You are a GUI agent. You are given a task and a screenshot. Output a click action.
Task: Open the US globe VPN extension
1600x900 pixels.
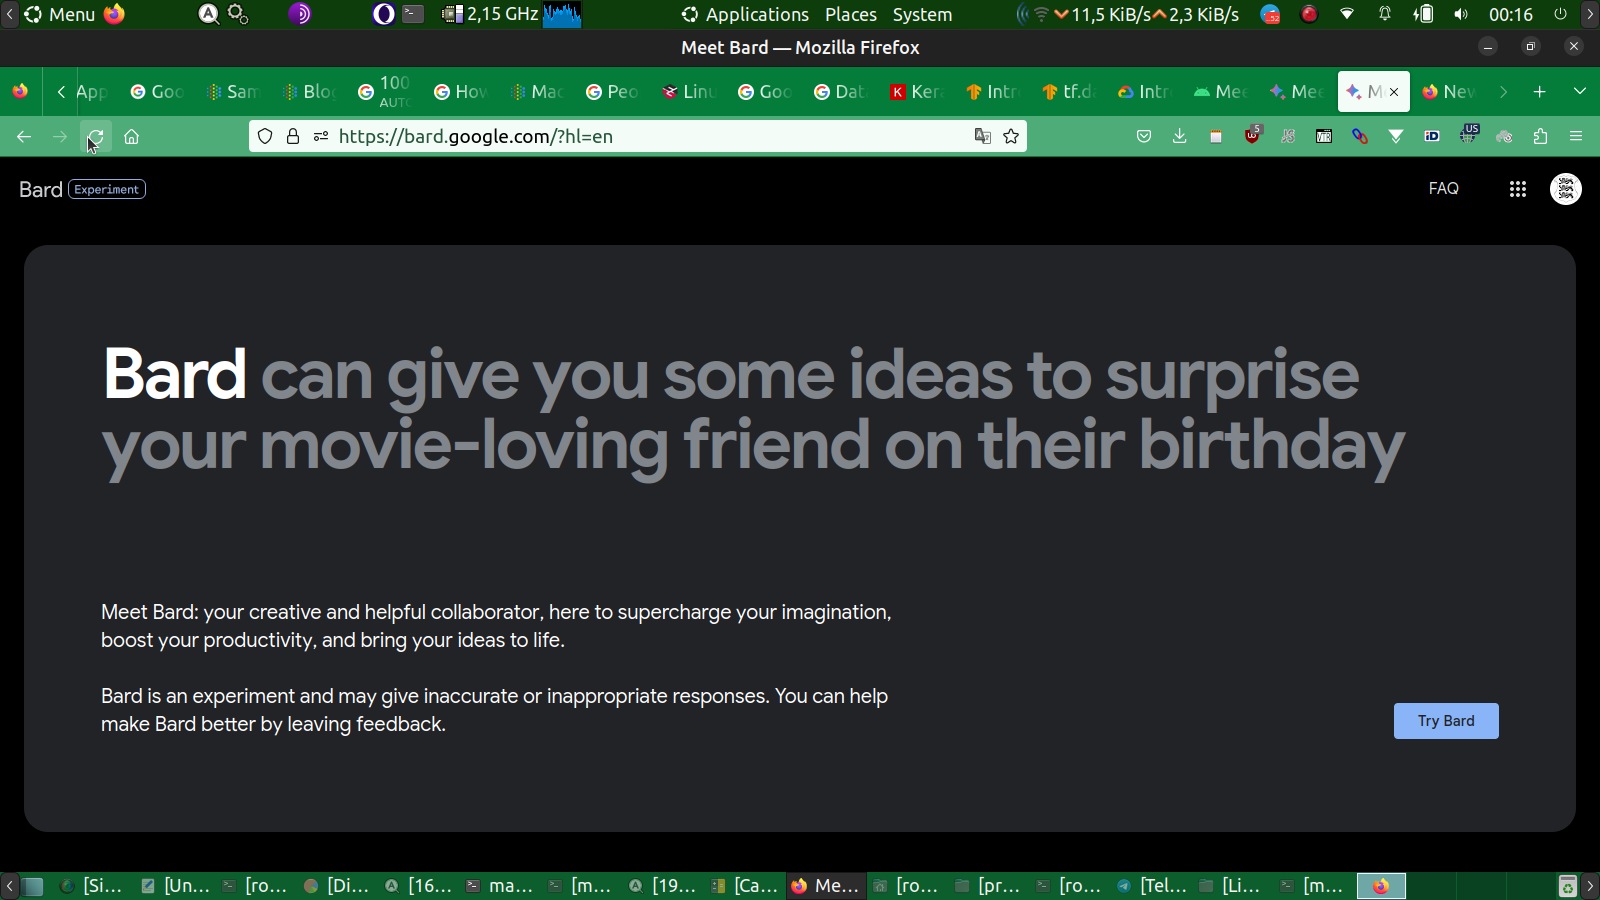[1468, 135]
